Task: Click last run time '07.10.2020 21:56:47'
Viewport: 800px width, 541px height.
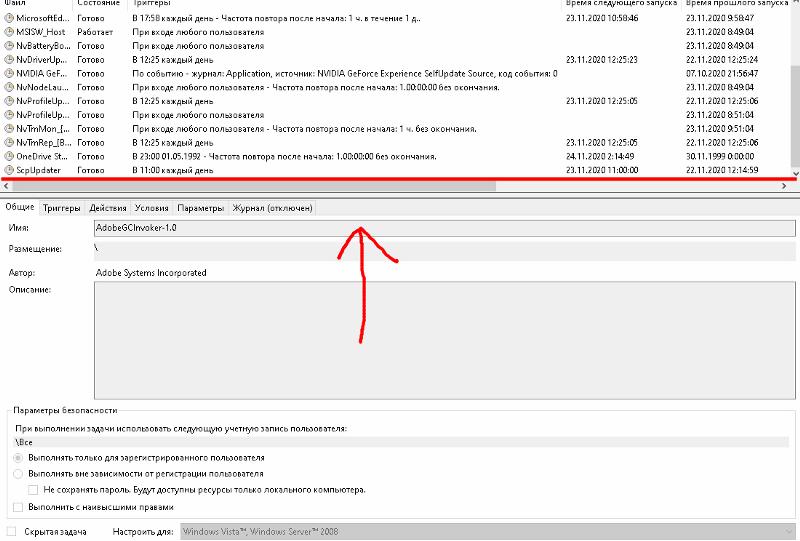Action: 722,73
